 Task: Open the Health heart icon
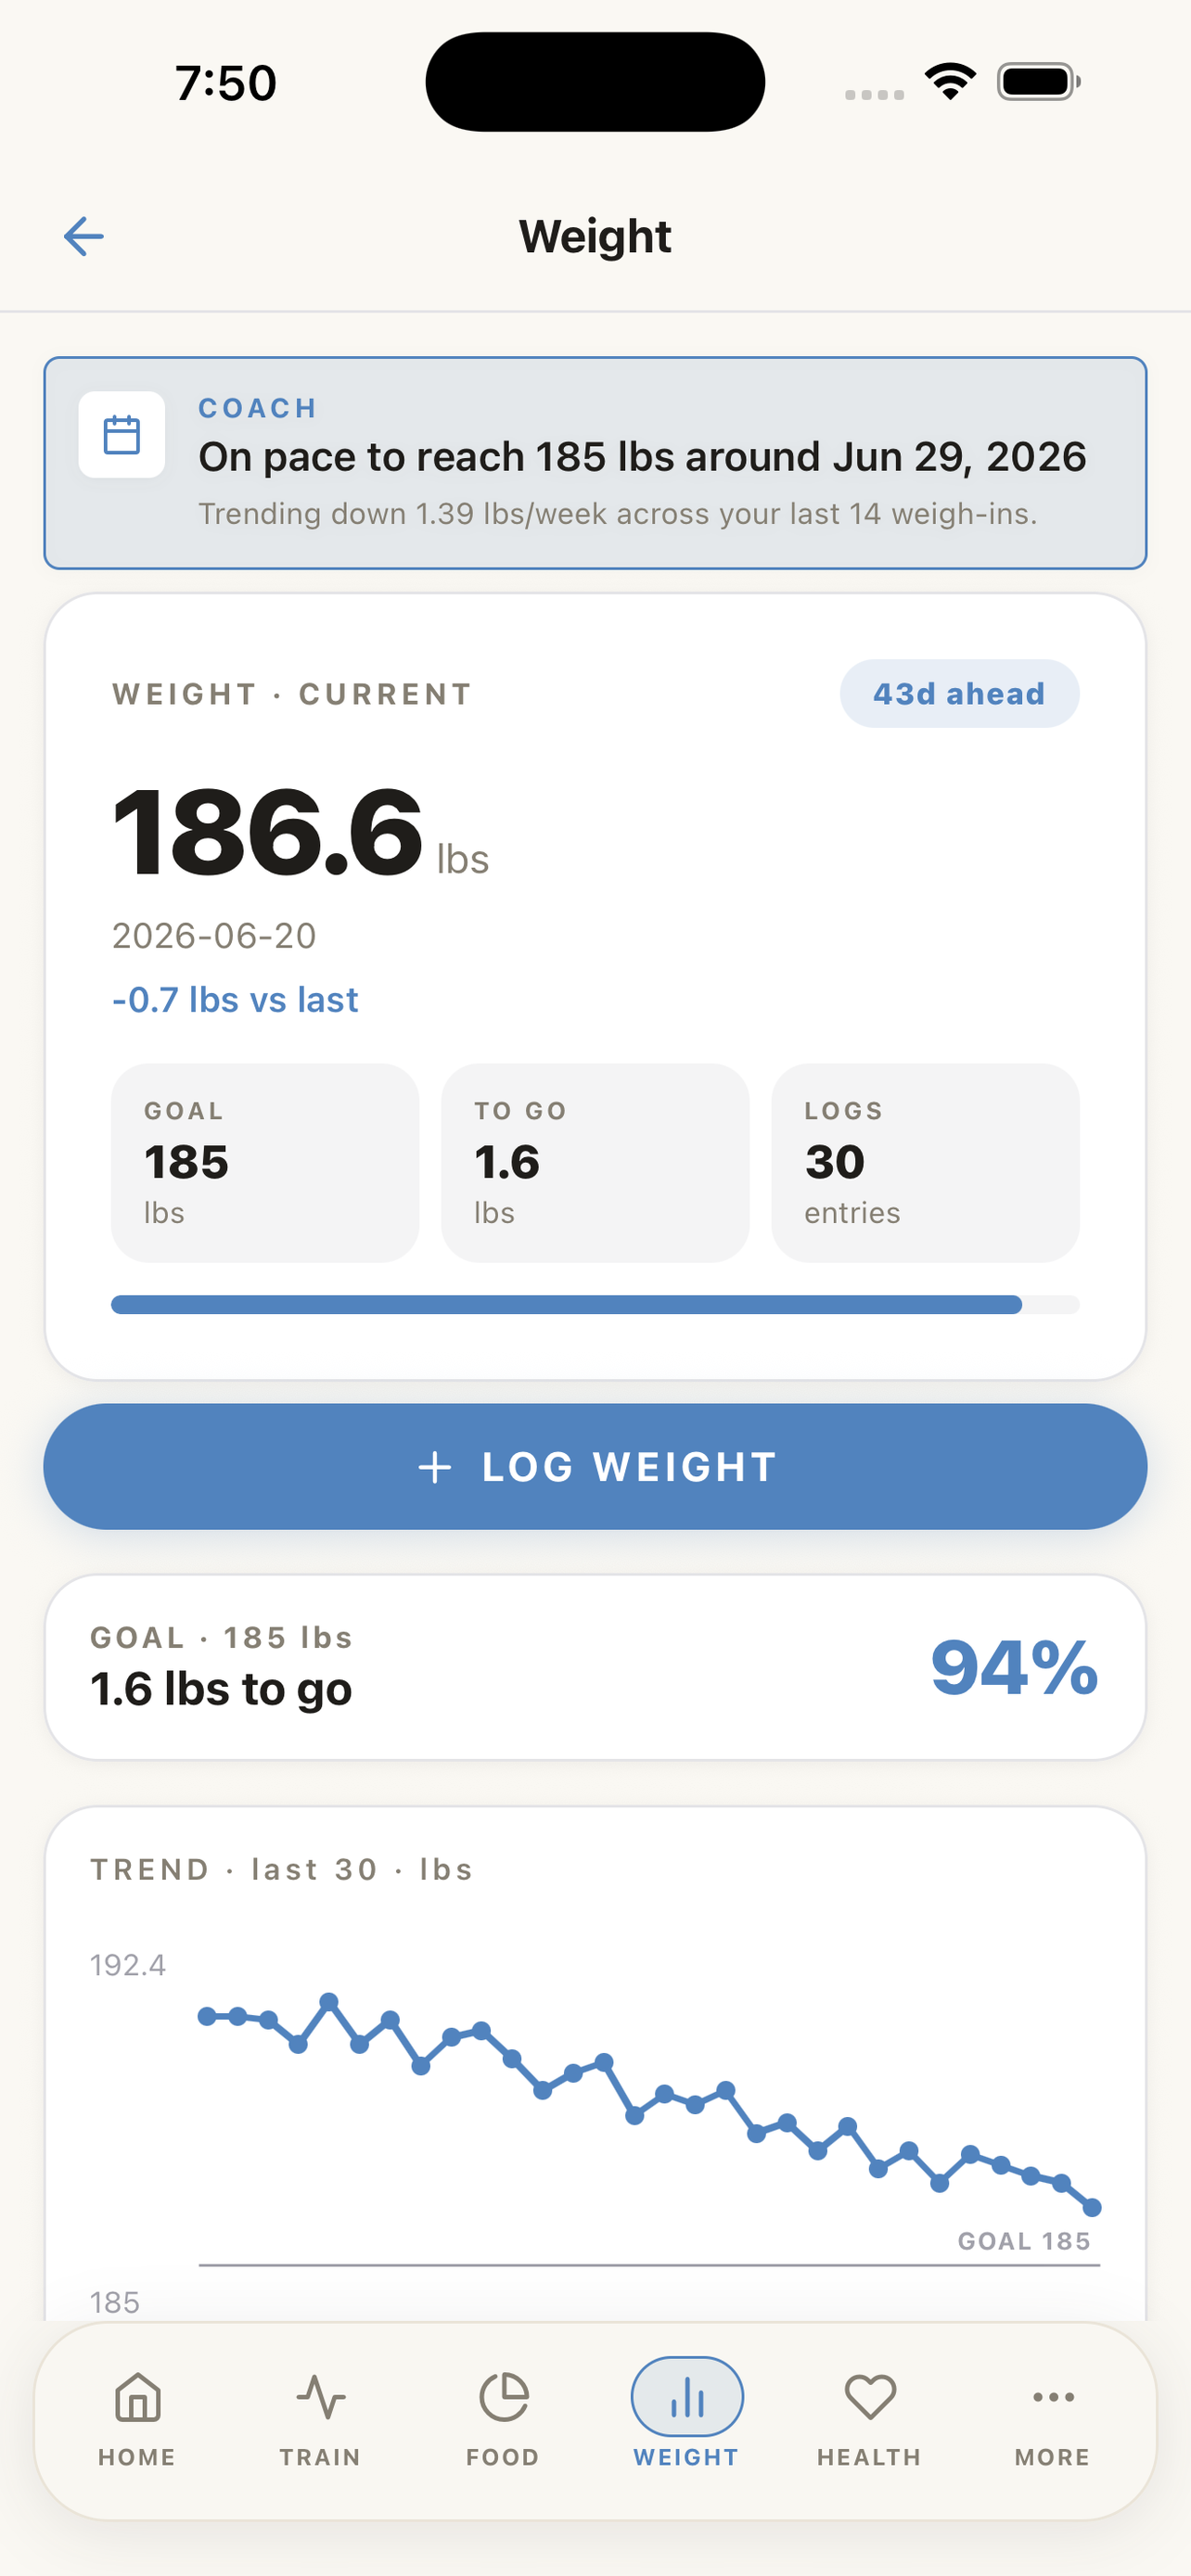(x=870, y=2396)
